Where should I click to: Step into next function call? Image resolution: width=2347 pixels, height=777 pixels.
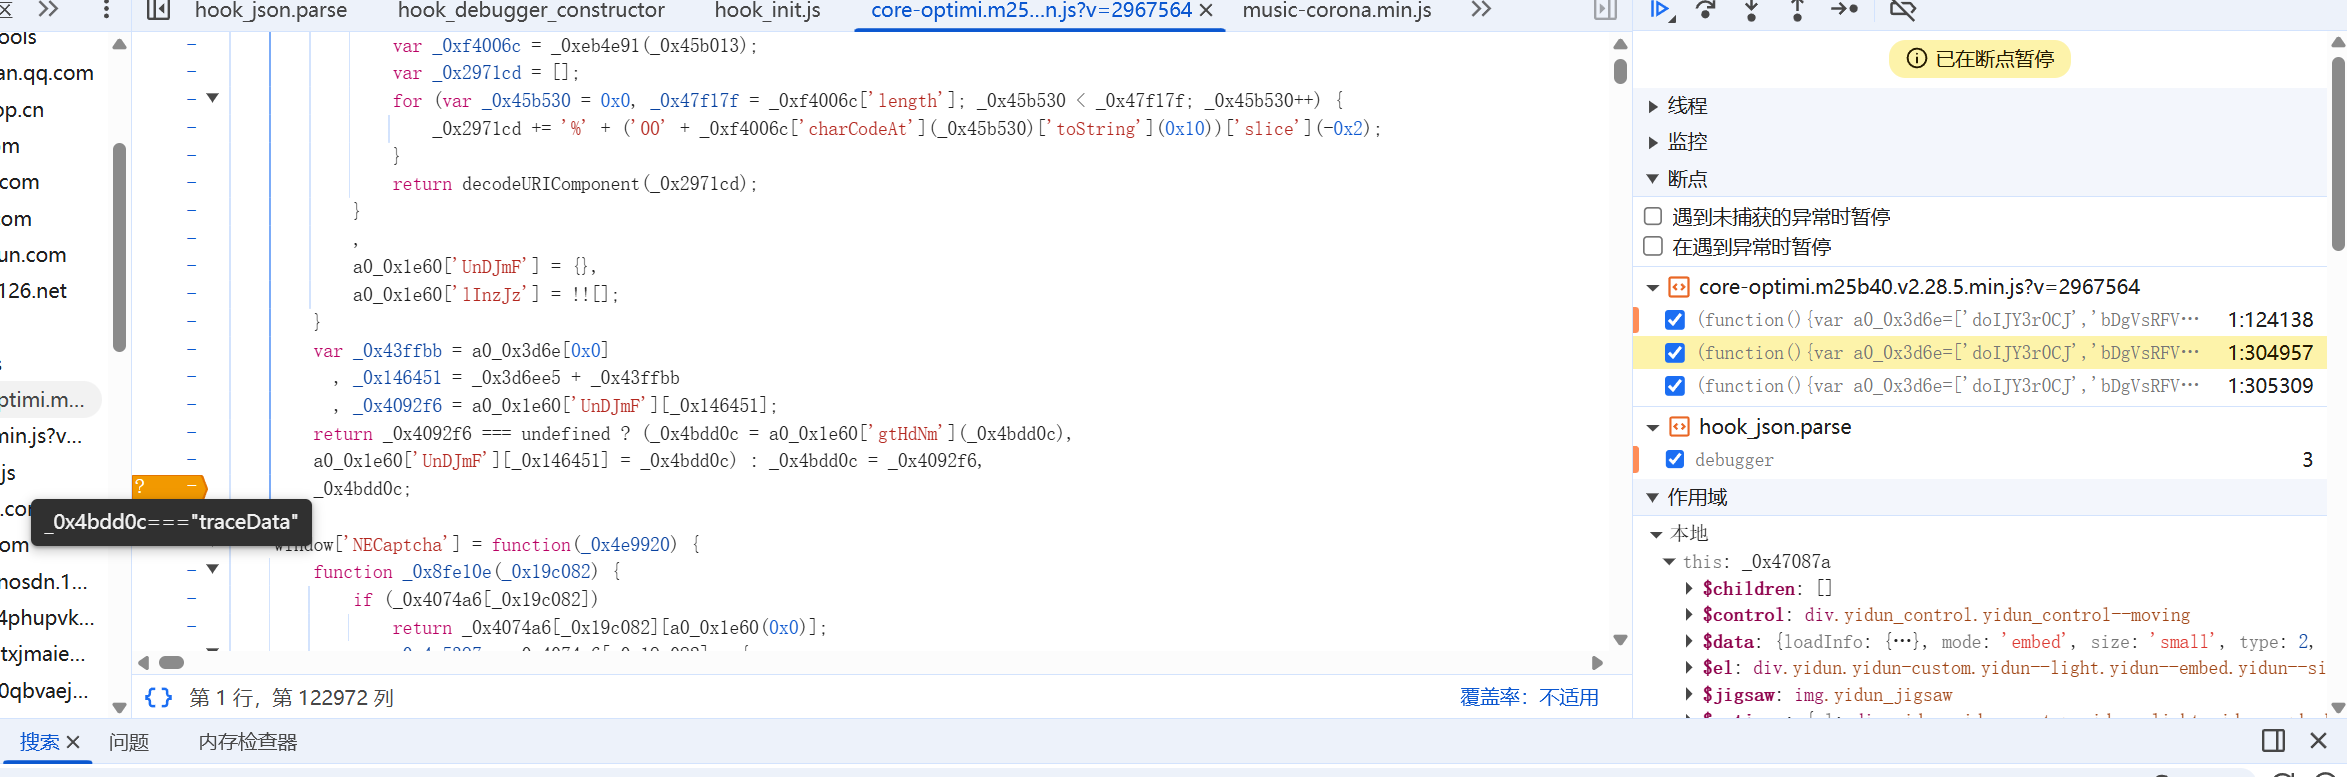pos(1752,10)
